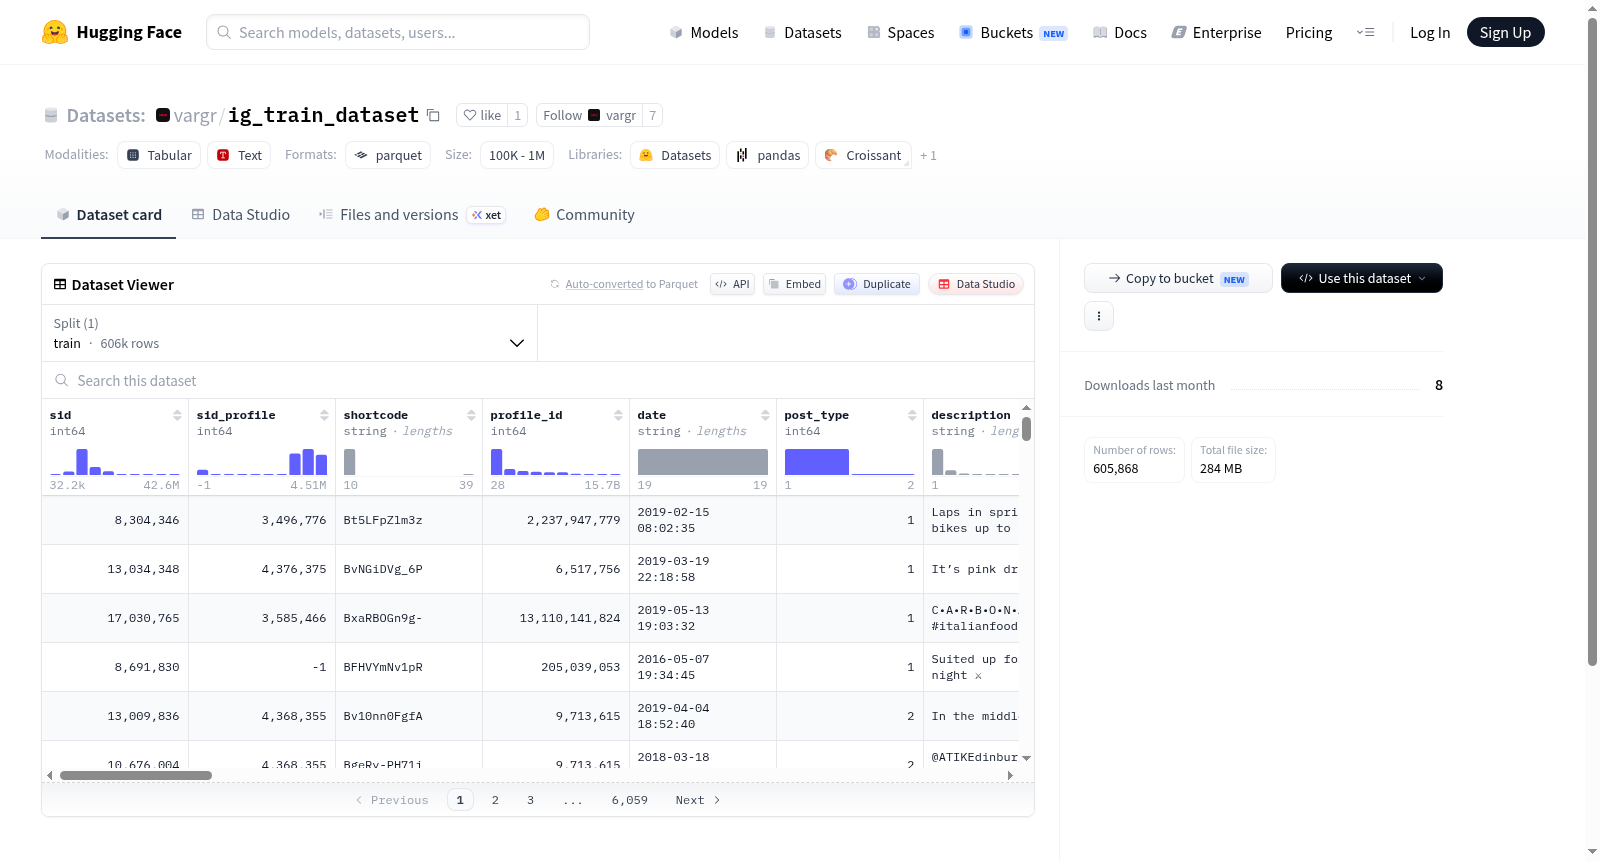Click the post_type histogram bar
Image resolution: width=1600 pixels, height=861 pixels.
pyautogui.click(x=817, y=461)
